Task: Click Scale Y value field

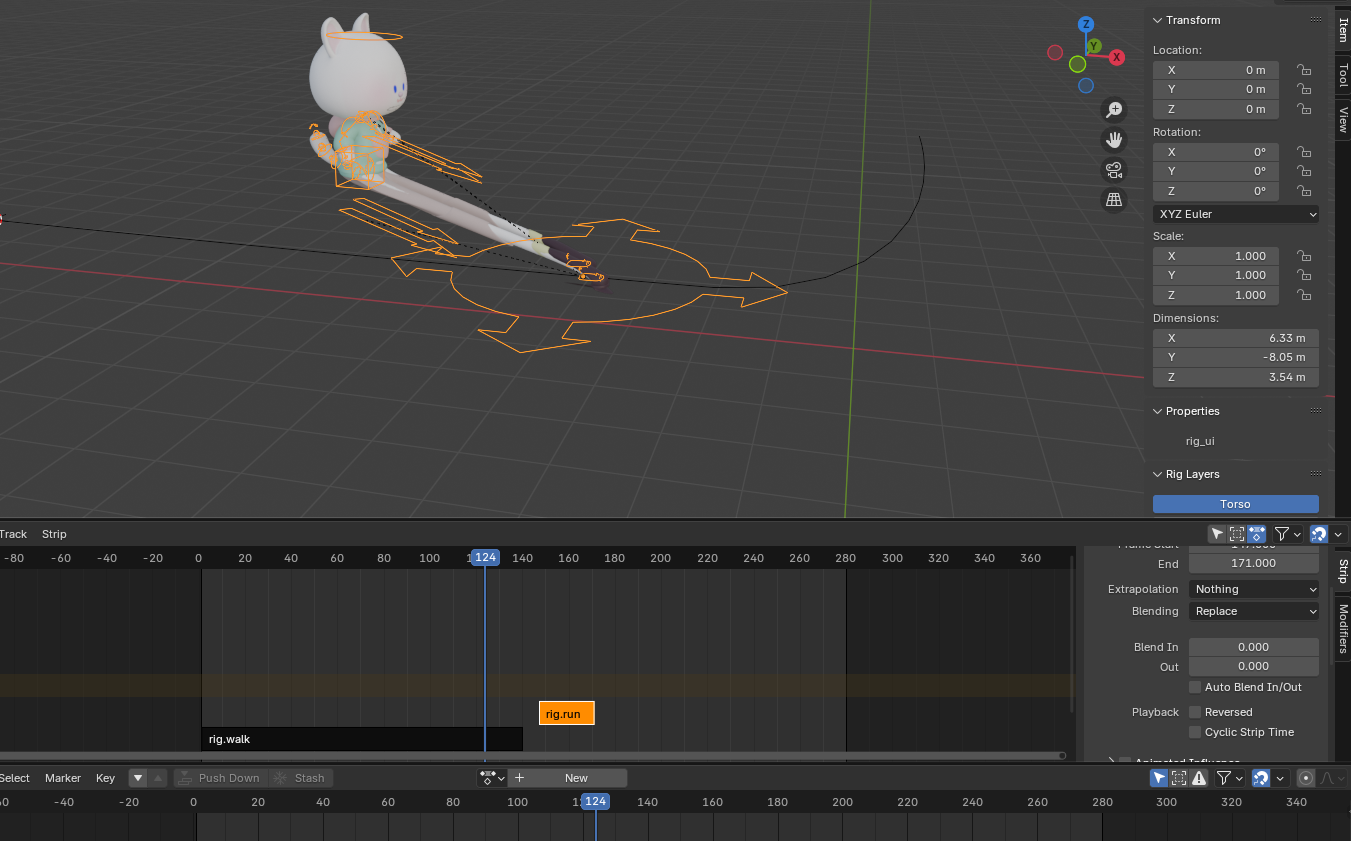Action: coord(1216,275)
